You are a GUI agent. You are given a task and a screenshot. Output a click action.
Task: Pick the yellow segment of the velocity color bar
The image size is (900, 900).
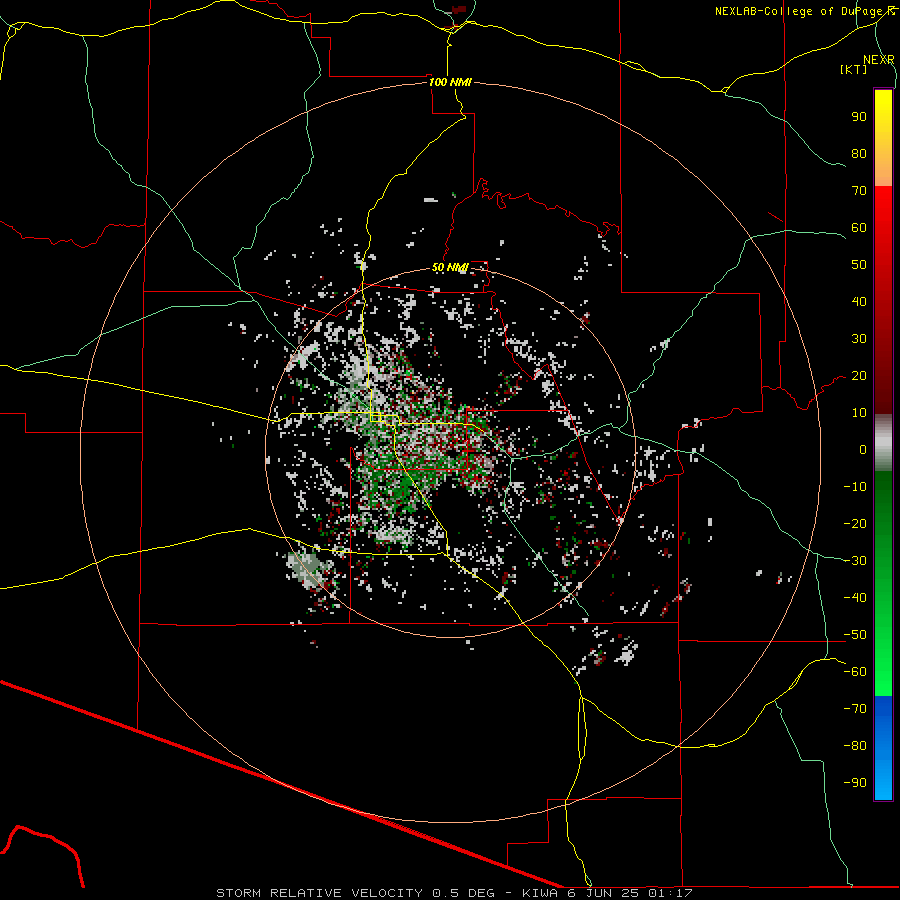tap(883, 115)
